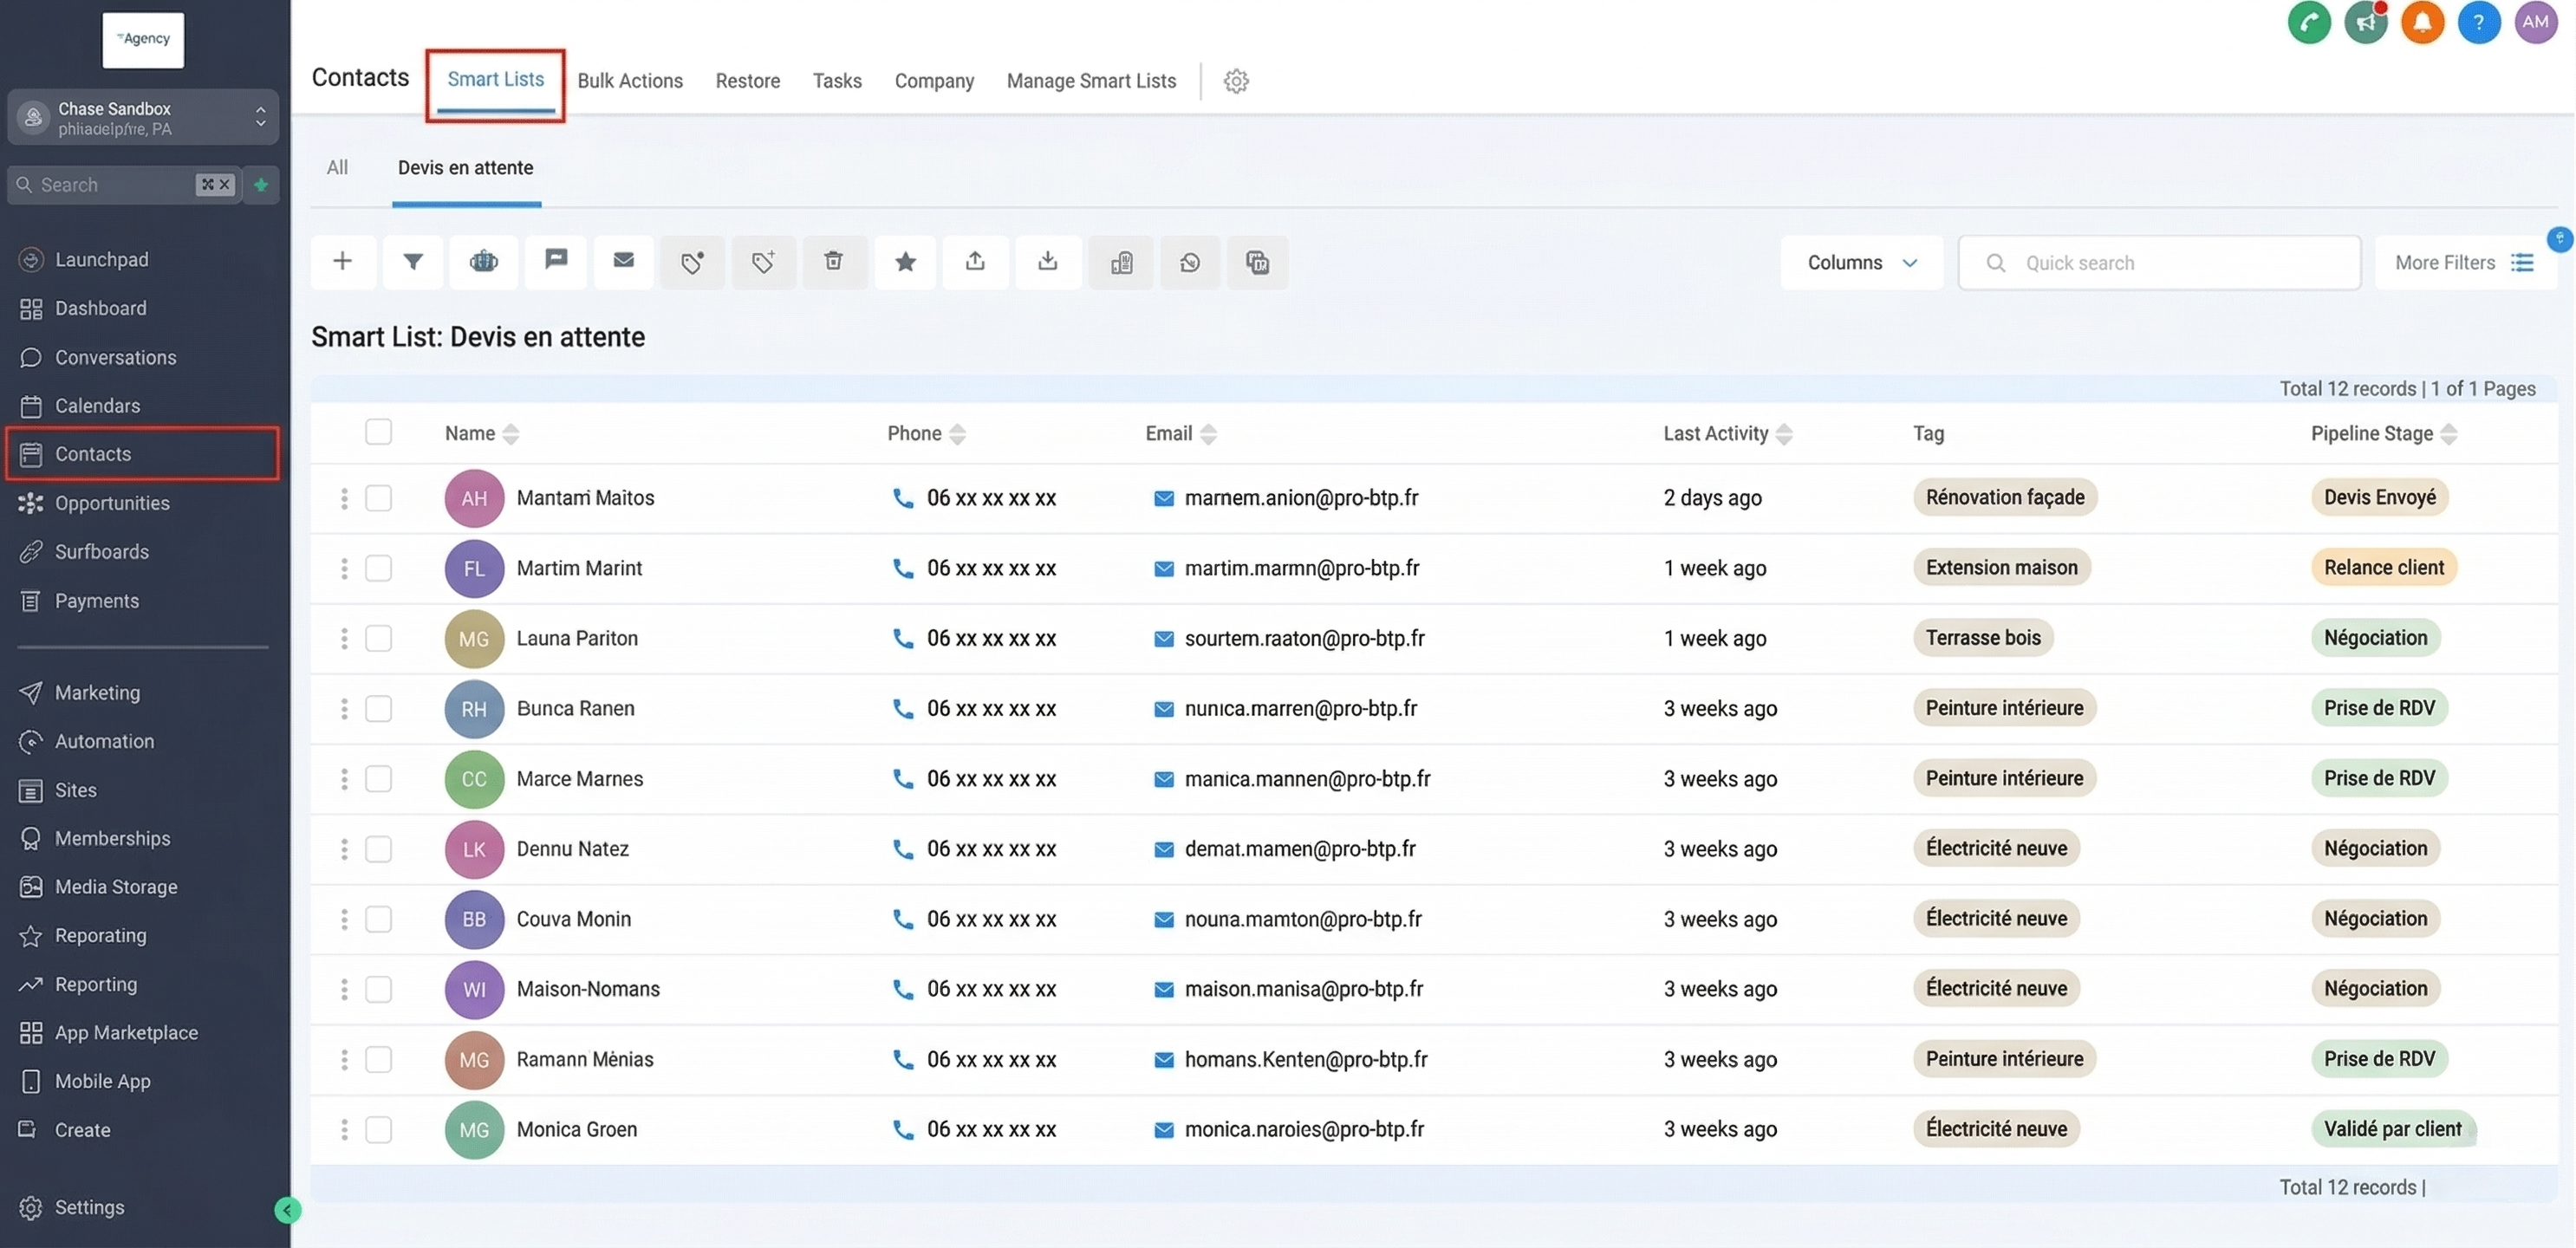Tick the checkbox for Monica Groen

coord(378,1130)
